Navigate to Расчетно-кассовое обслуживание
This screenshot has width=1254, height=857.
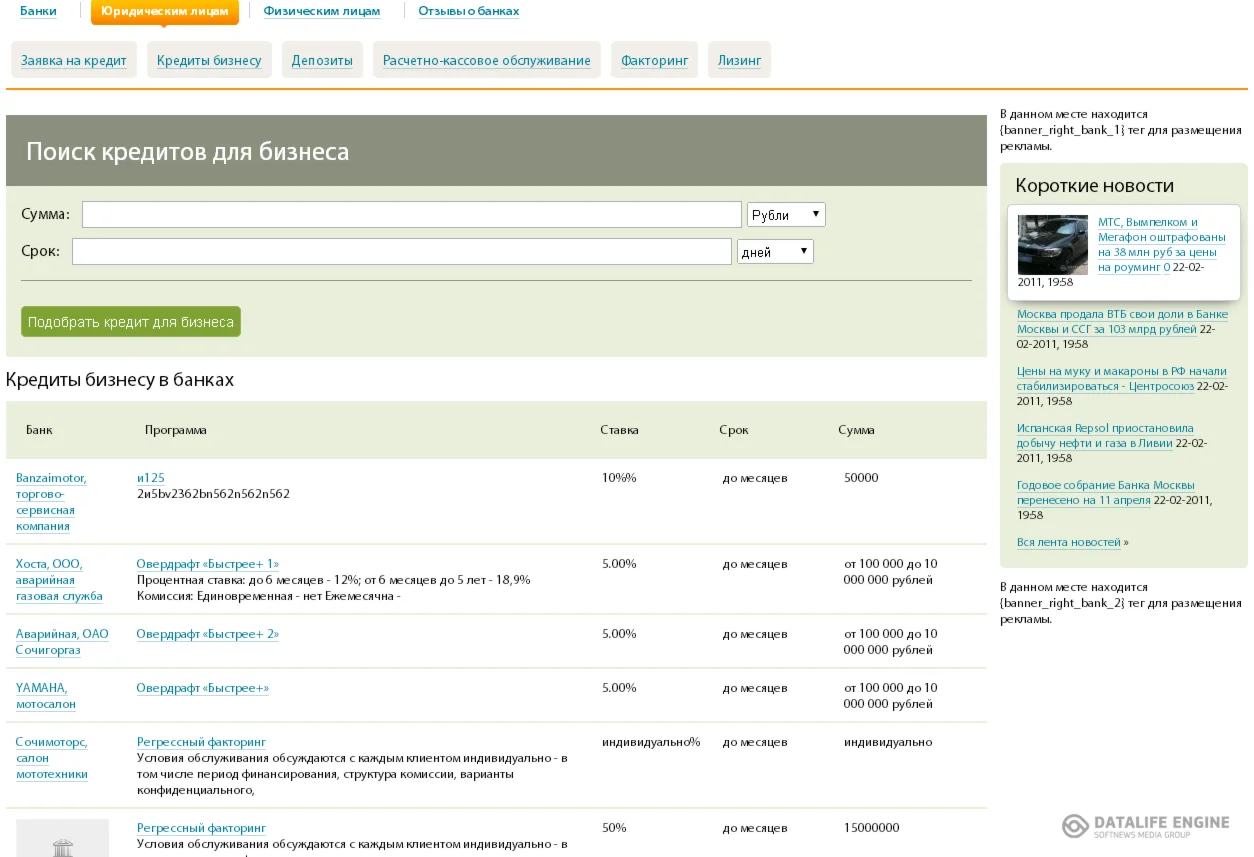487,60
